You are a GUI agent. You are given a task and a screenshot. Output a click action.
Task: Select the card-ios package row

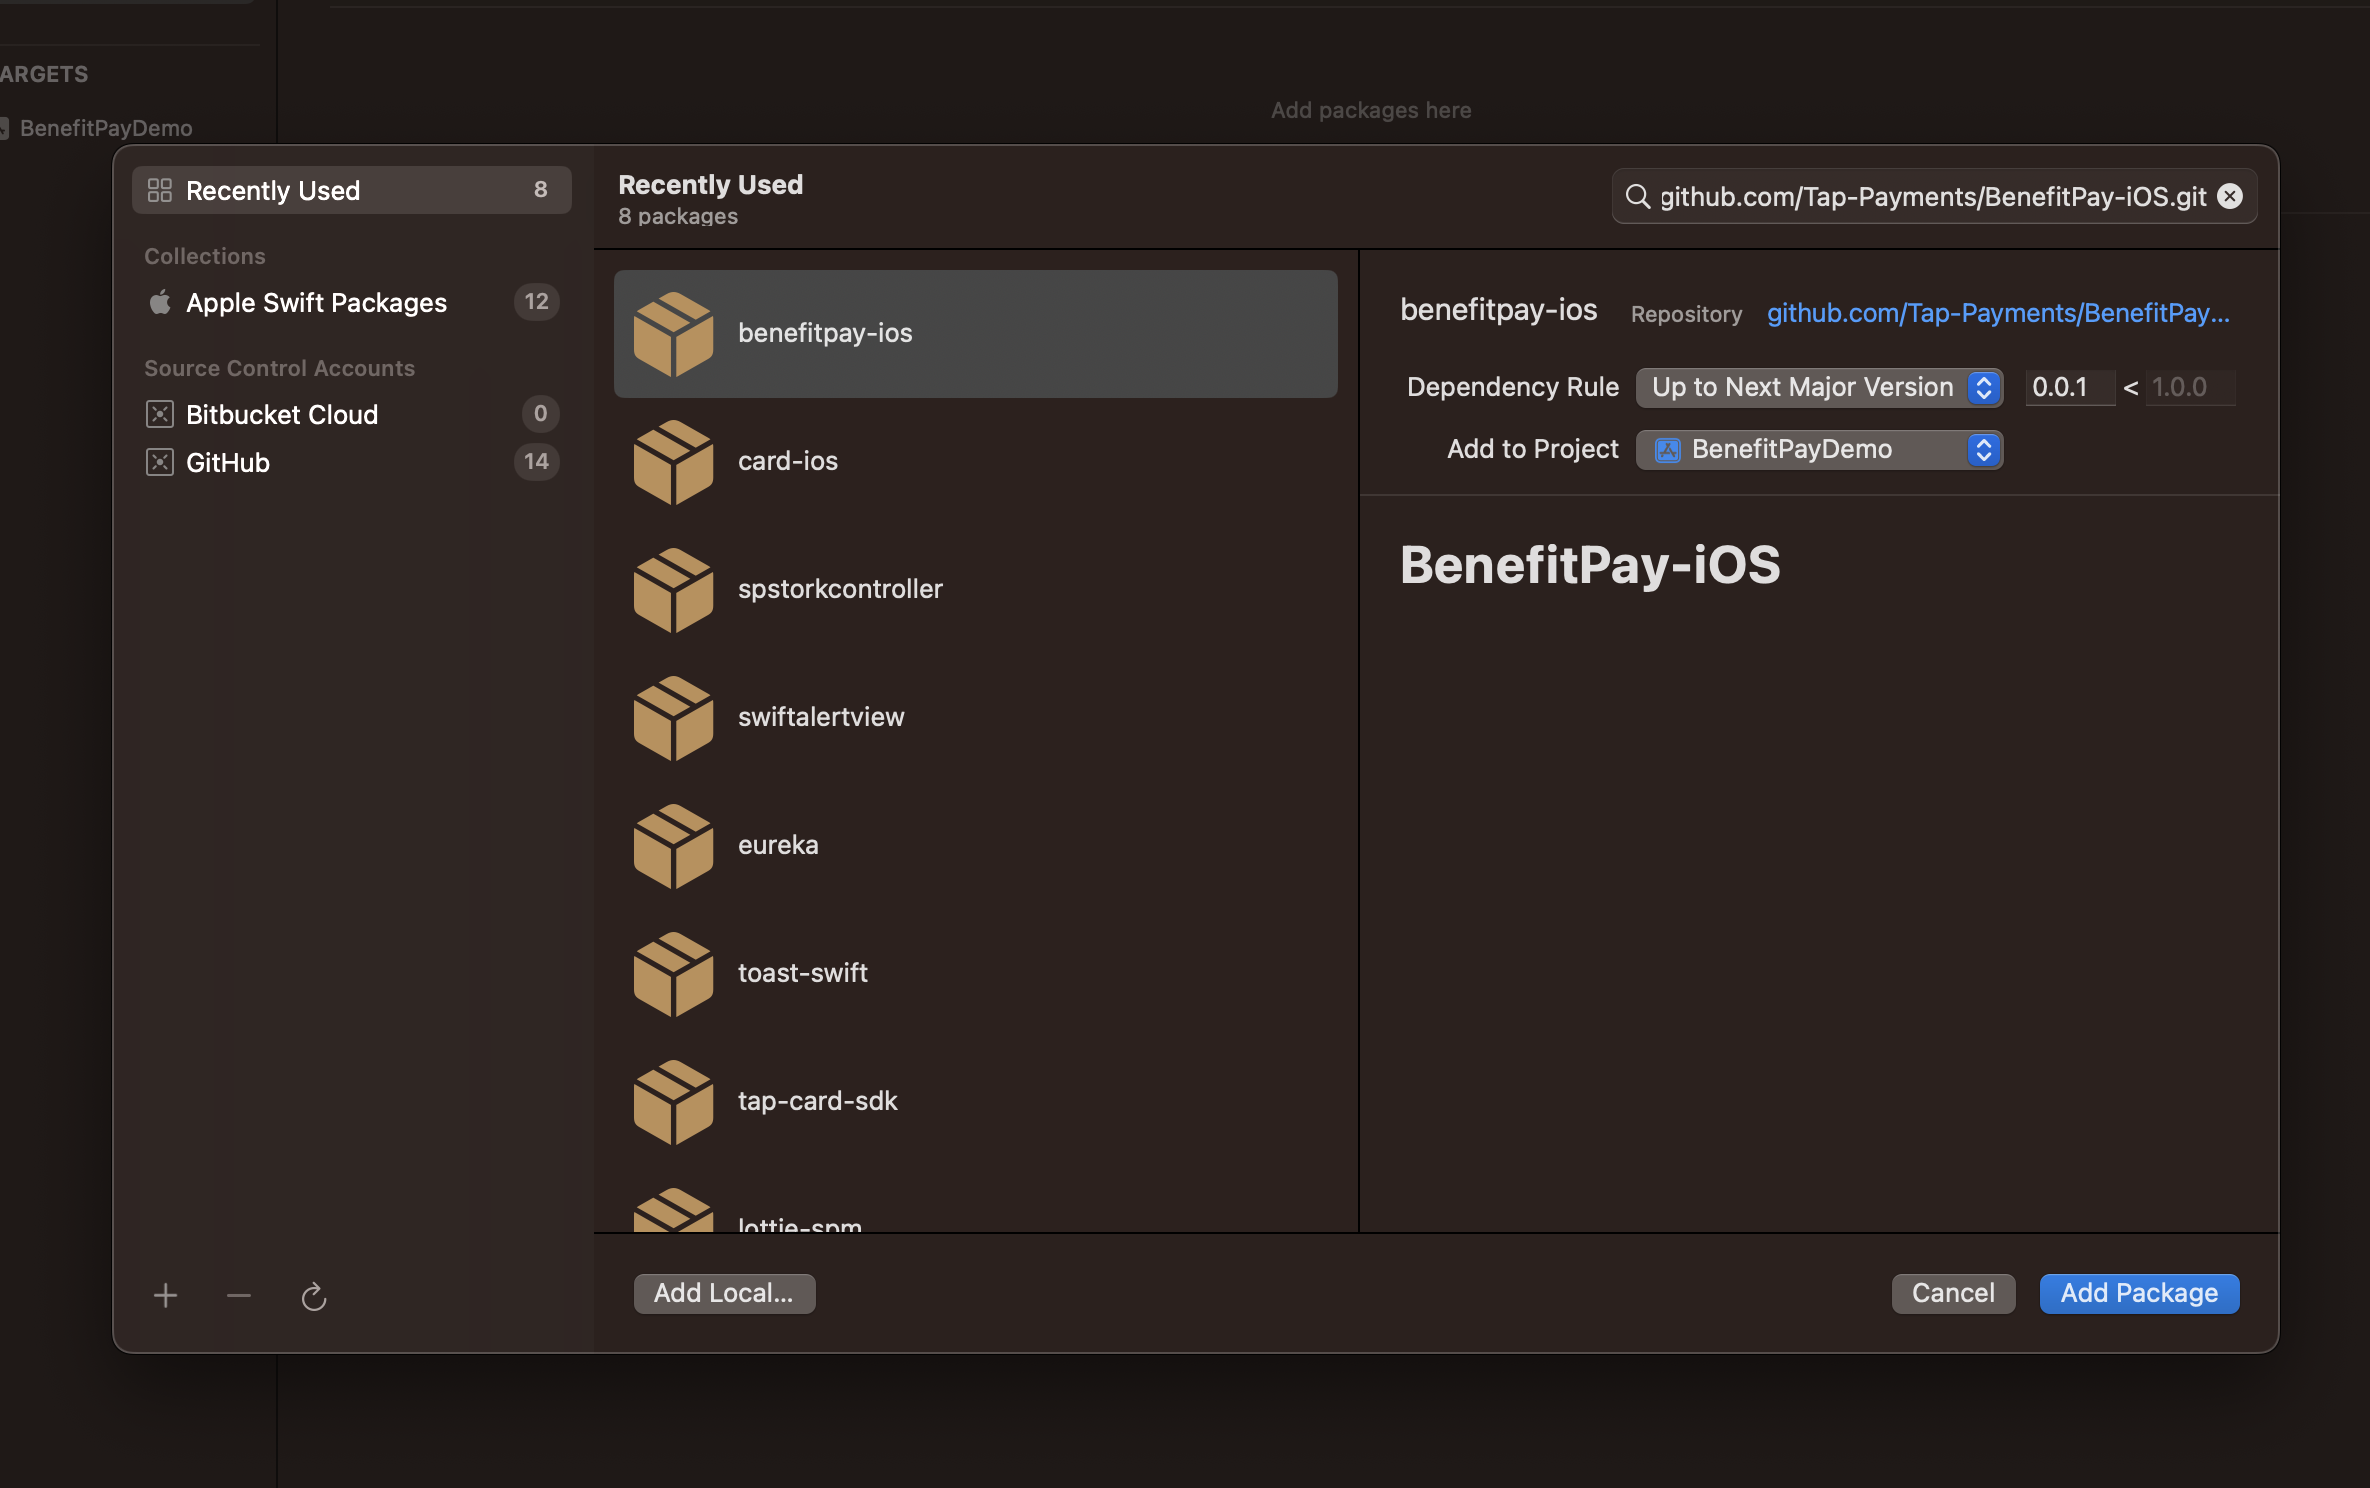point(976,462)
